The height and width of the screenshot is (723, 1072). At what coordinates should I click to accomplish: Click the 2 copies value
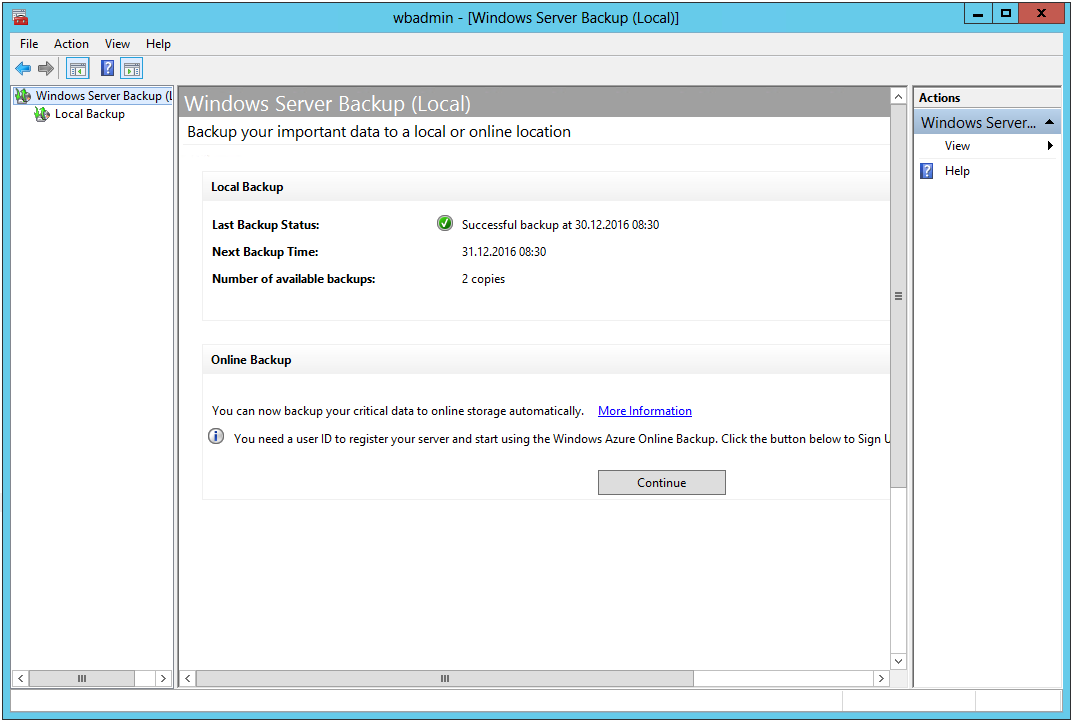tap(483, 279)
